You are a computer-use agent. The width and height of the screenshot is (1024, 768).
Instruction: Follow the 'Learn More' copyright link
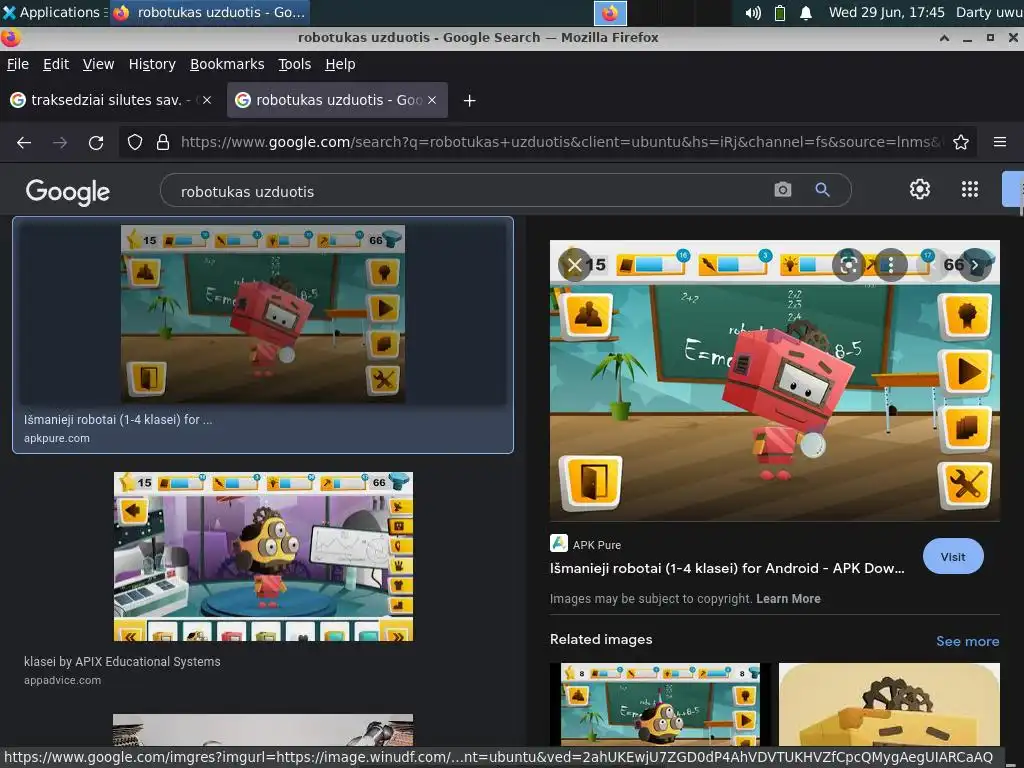788,599
